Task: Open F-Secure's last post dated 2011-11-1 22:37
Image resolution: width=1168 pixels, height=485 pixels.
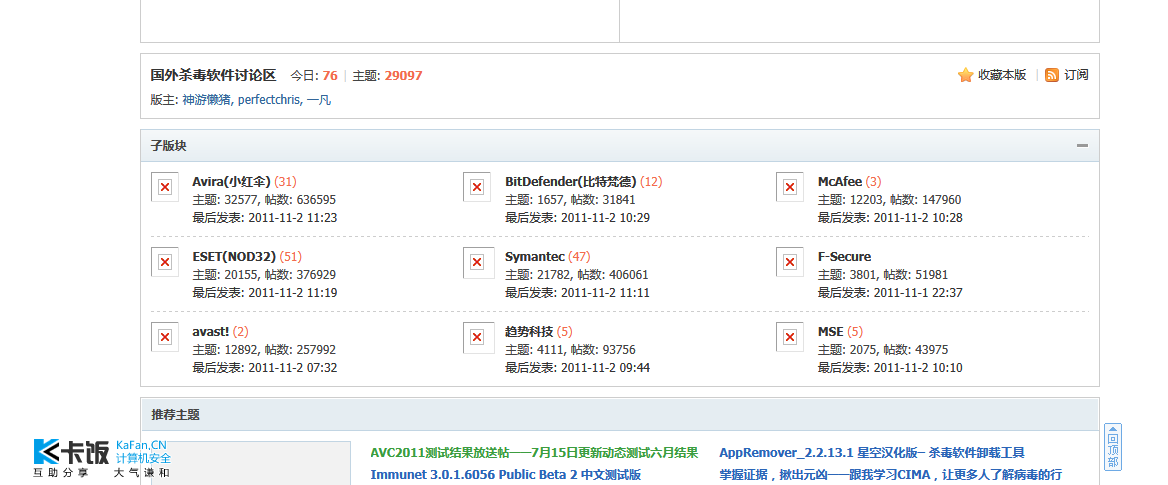Action: (x=918, y=293)
